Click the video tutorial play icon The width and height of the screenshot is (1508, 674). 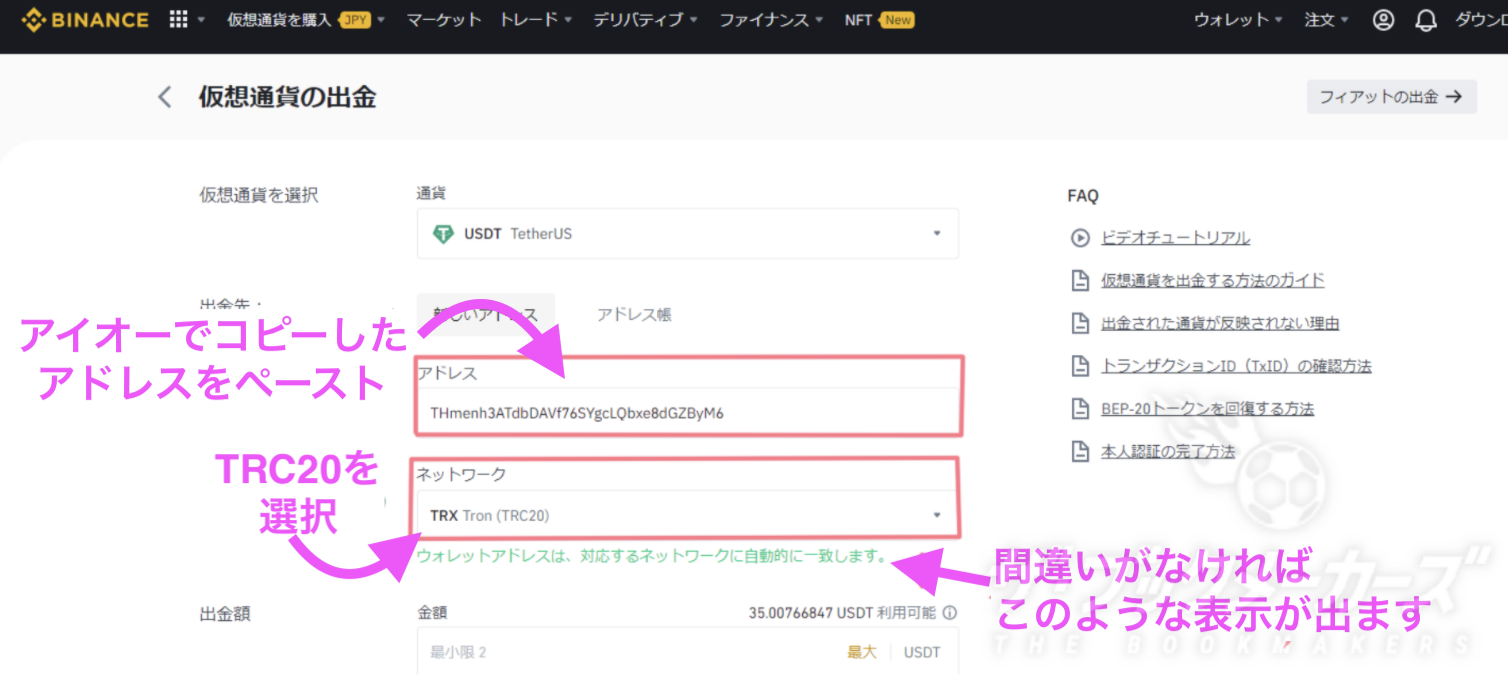1080,238
